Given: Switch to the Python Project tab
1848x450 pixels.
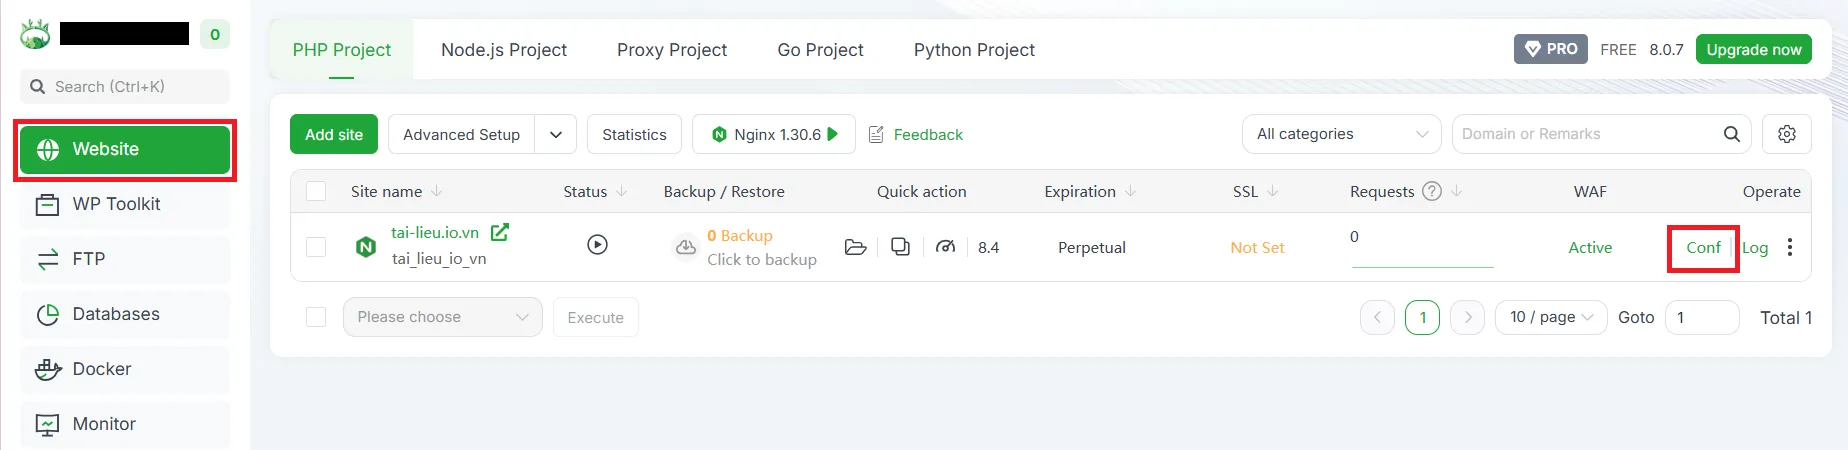Looking at the screenshot, I should [x=974, y=50].
